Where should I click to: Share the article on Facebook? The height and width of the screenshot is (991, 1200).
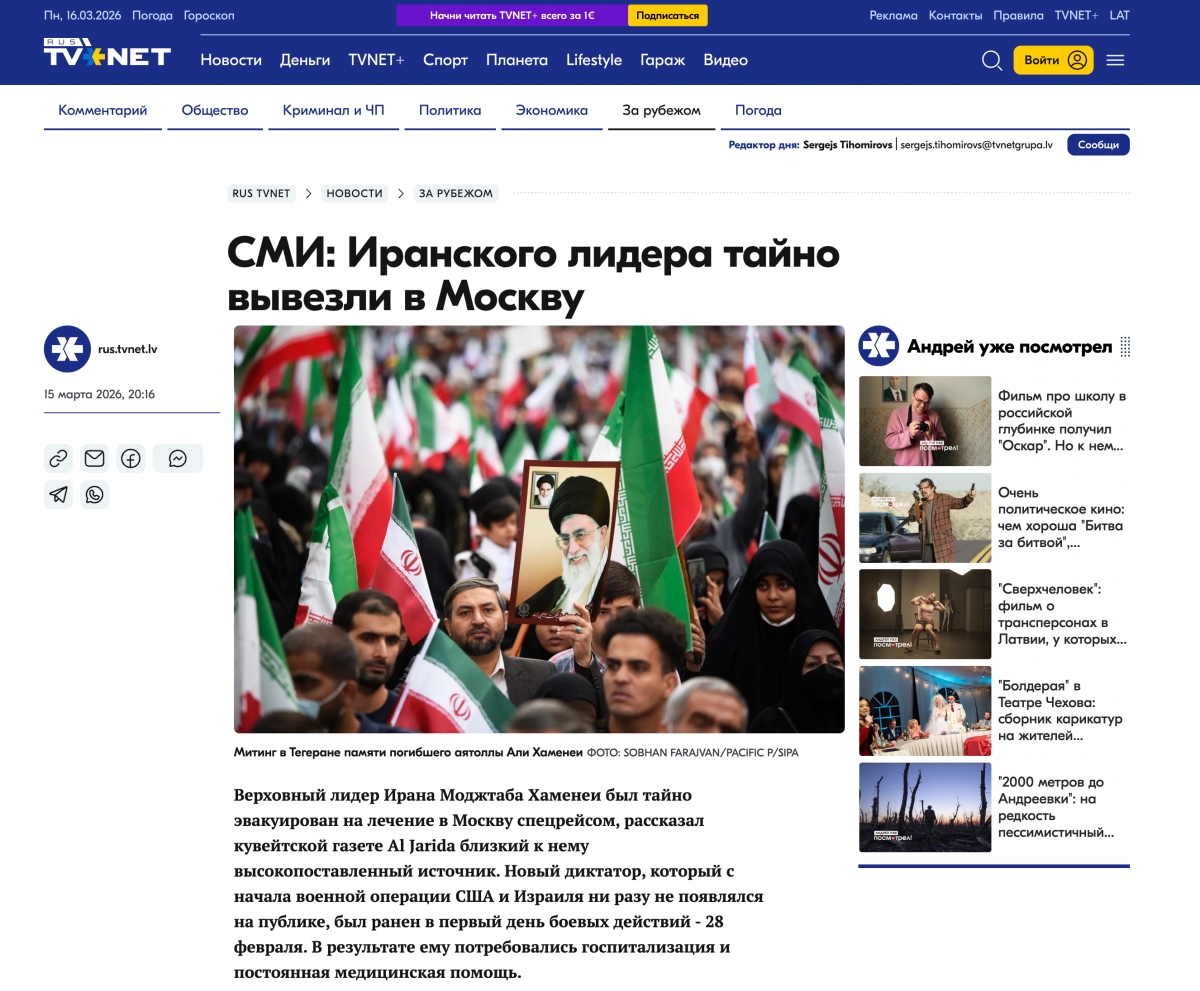(130, 459)
